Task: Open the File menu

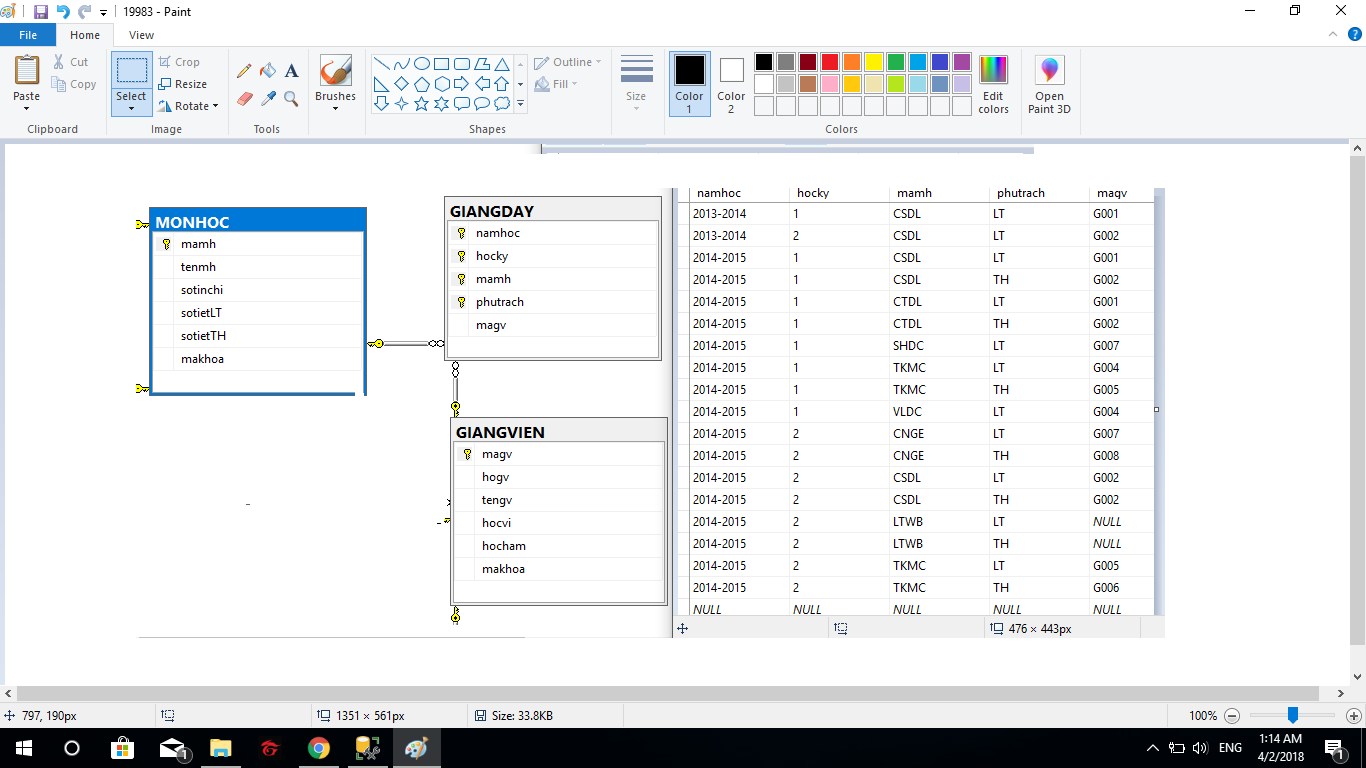Action: 28,35
